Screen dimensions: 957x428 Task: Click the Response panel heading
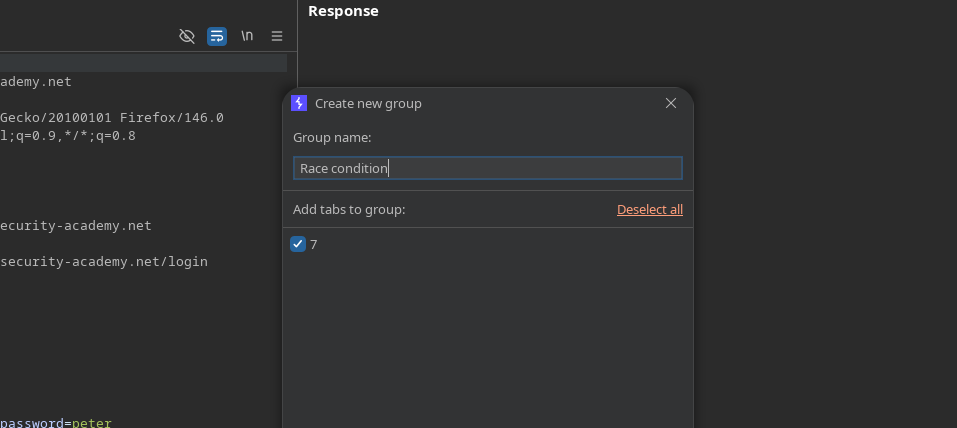343,12
